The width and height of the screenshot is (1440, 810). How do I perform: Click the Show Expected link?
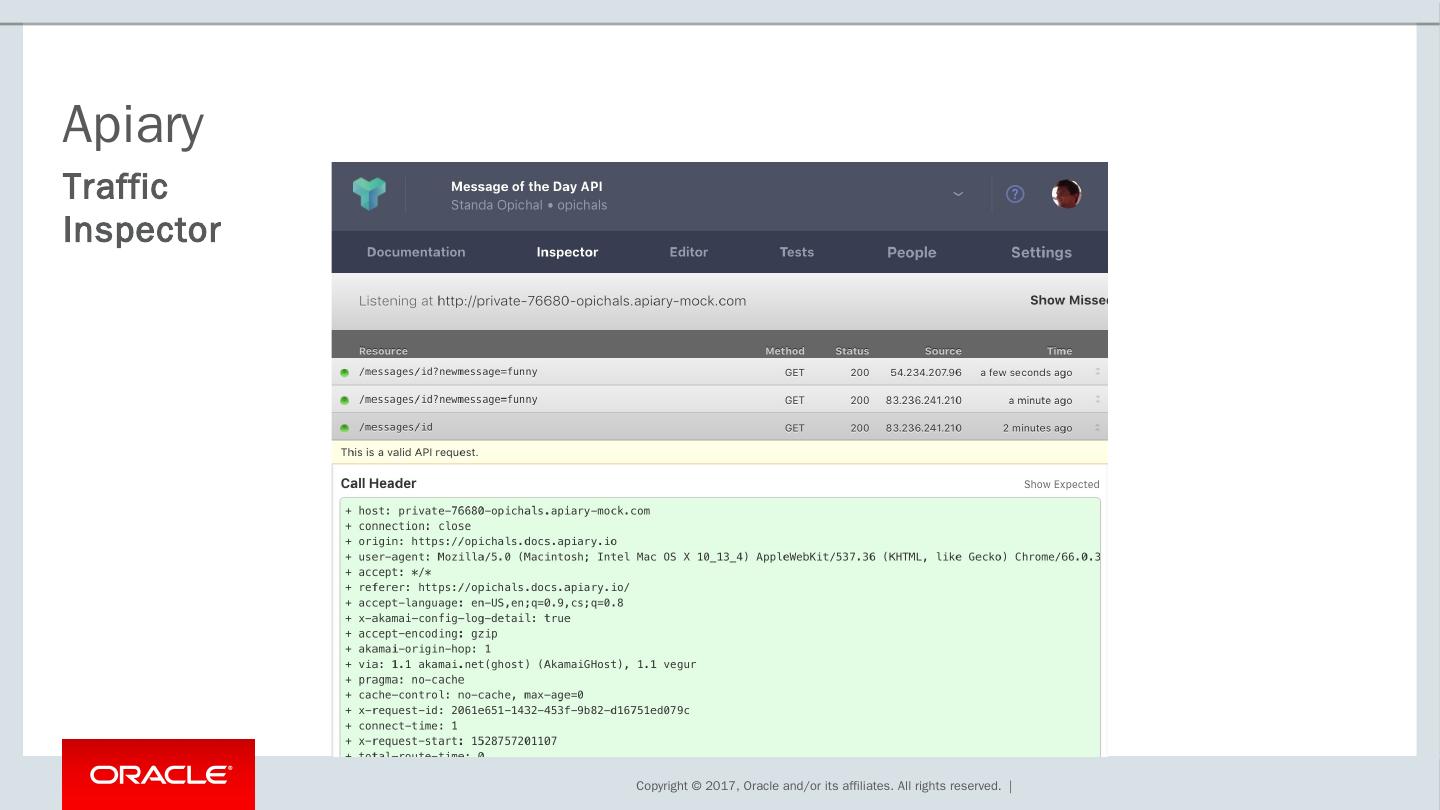click(x=1062, y=484)
